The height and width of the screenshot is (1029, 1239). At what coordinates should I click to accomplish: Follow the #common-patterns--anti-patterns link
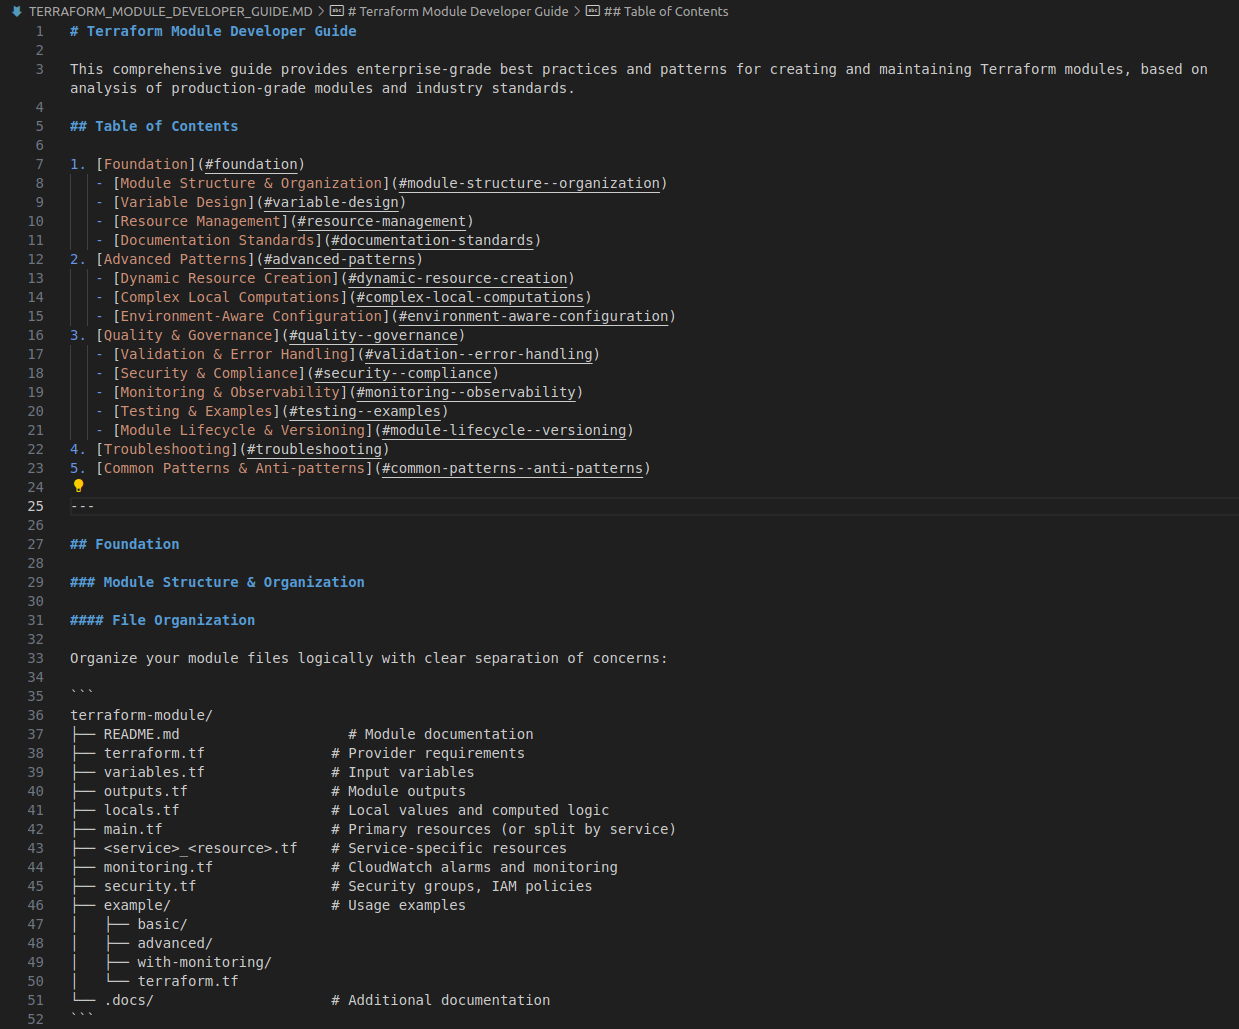[x=512, y=468]
